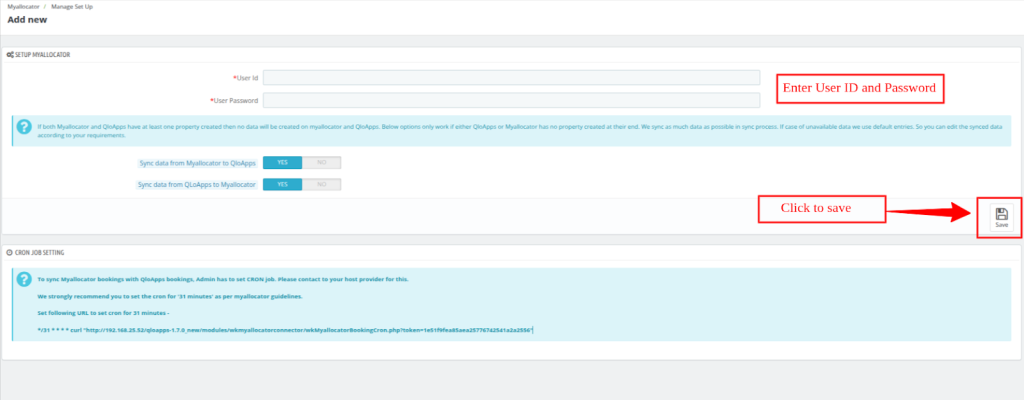The height and width of the screenshot is (400, 1024).
Task: Click the cogs icon beside Setup Myallocator
Action: 10,53
